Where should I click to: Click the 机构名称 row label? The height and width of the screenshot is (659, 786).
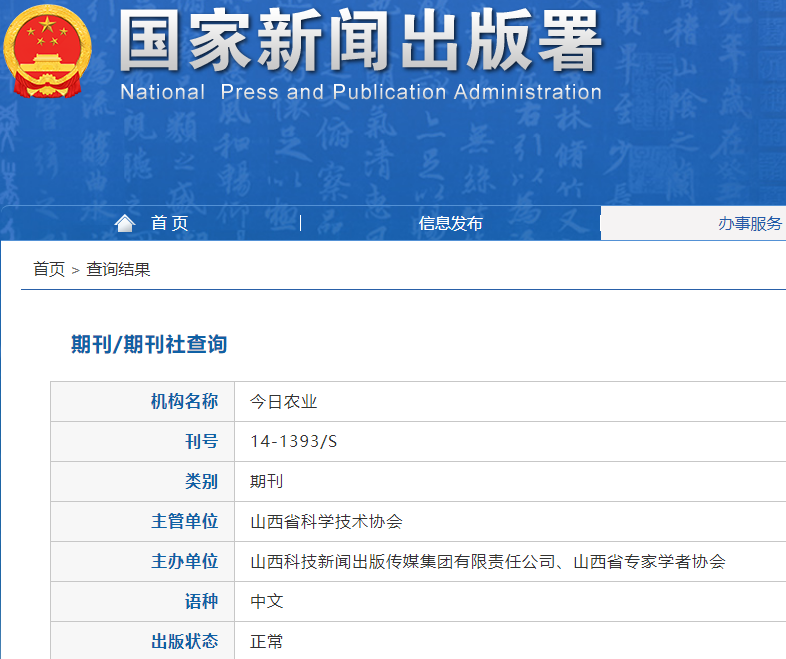184,402
